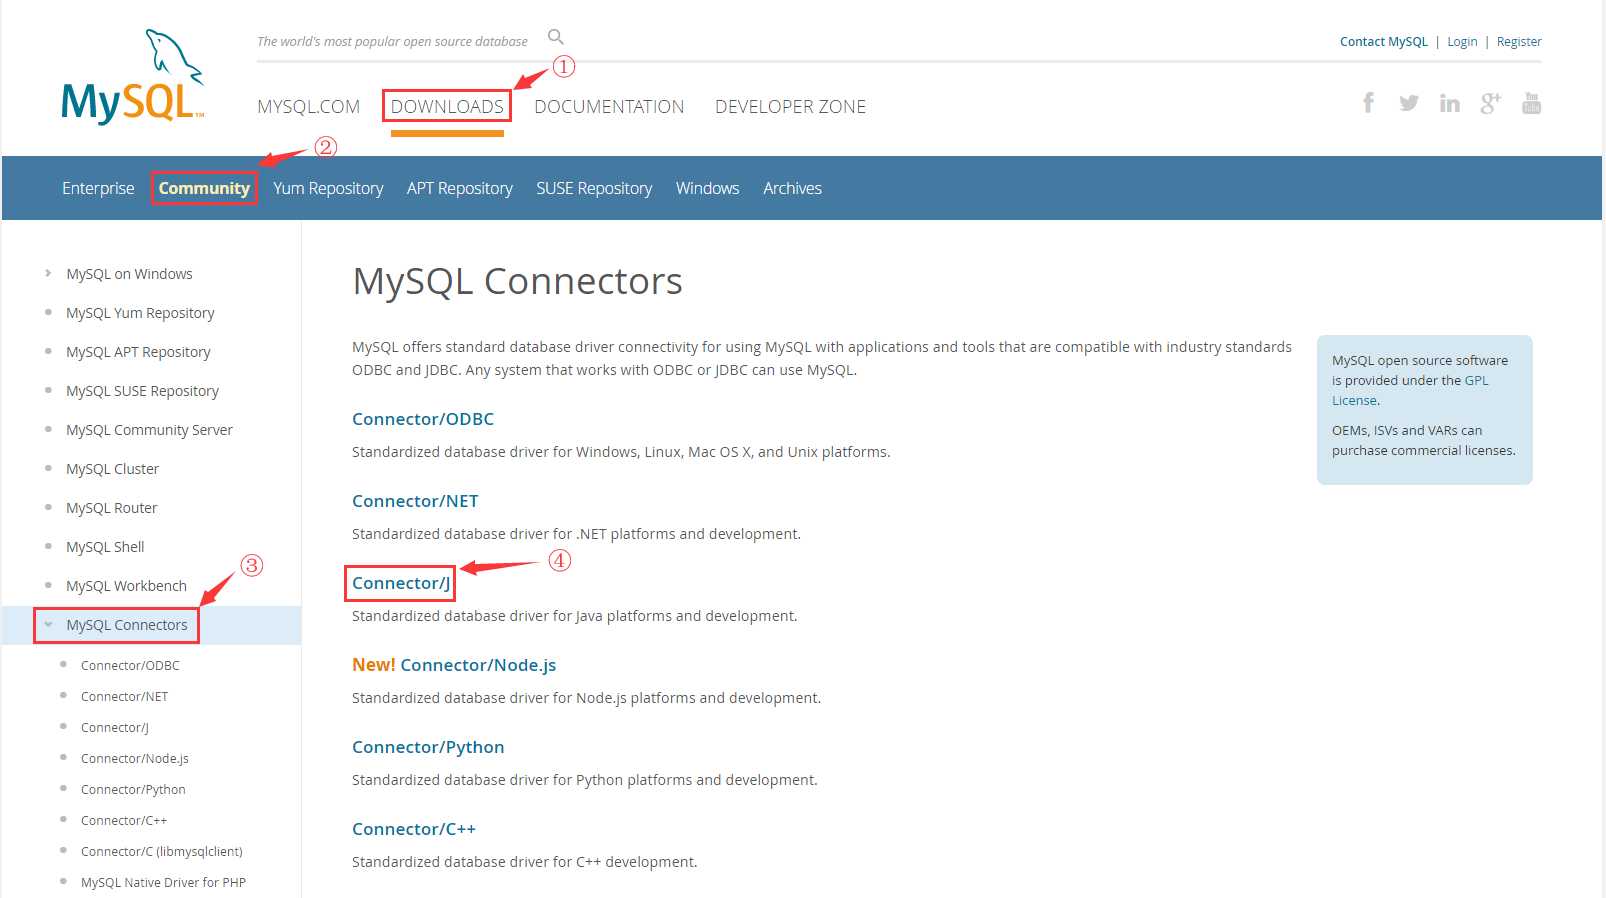Open sidebar sub-item Connector/J
This screenshot has width=1606, height=898.
coord(115,727)
